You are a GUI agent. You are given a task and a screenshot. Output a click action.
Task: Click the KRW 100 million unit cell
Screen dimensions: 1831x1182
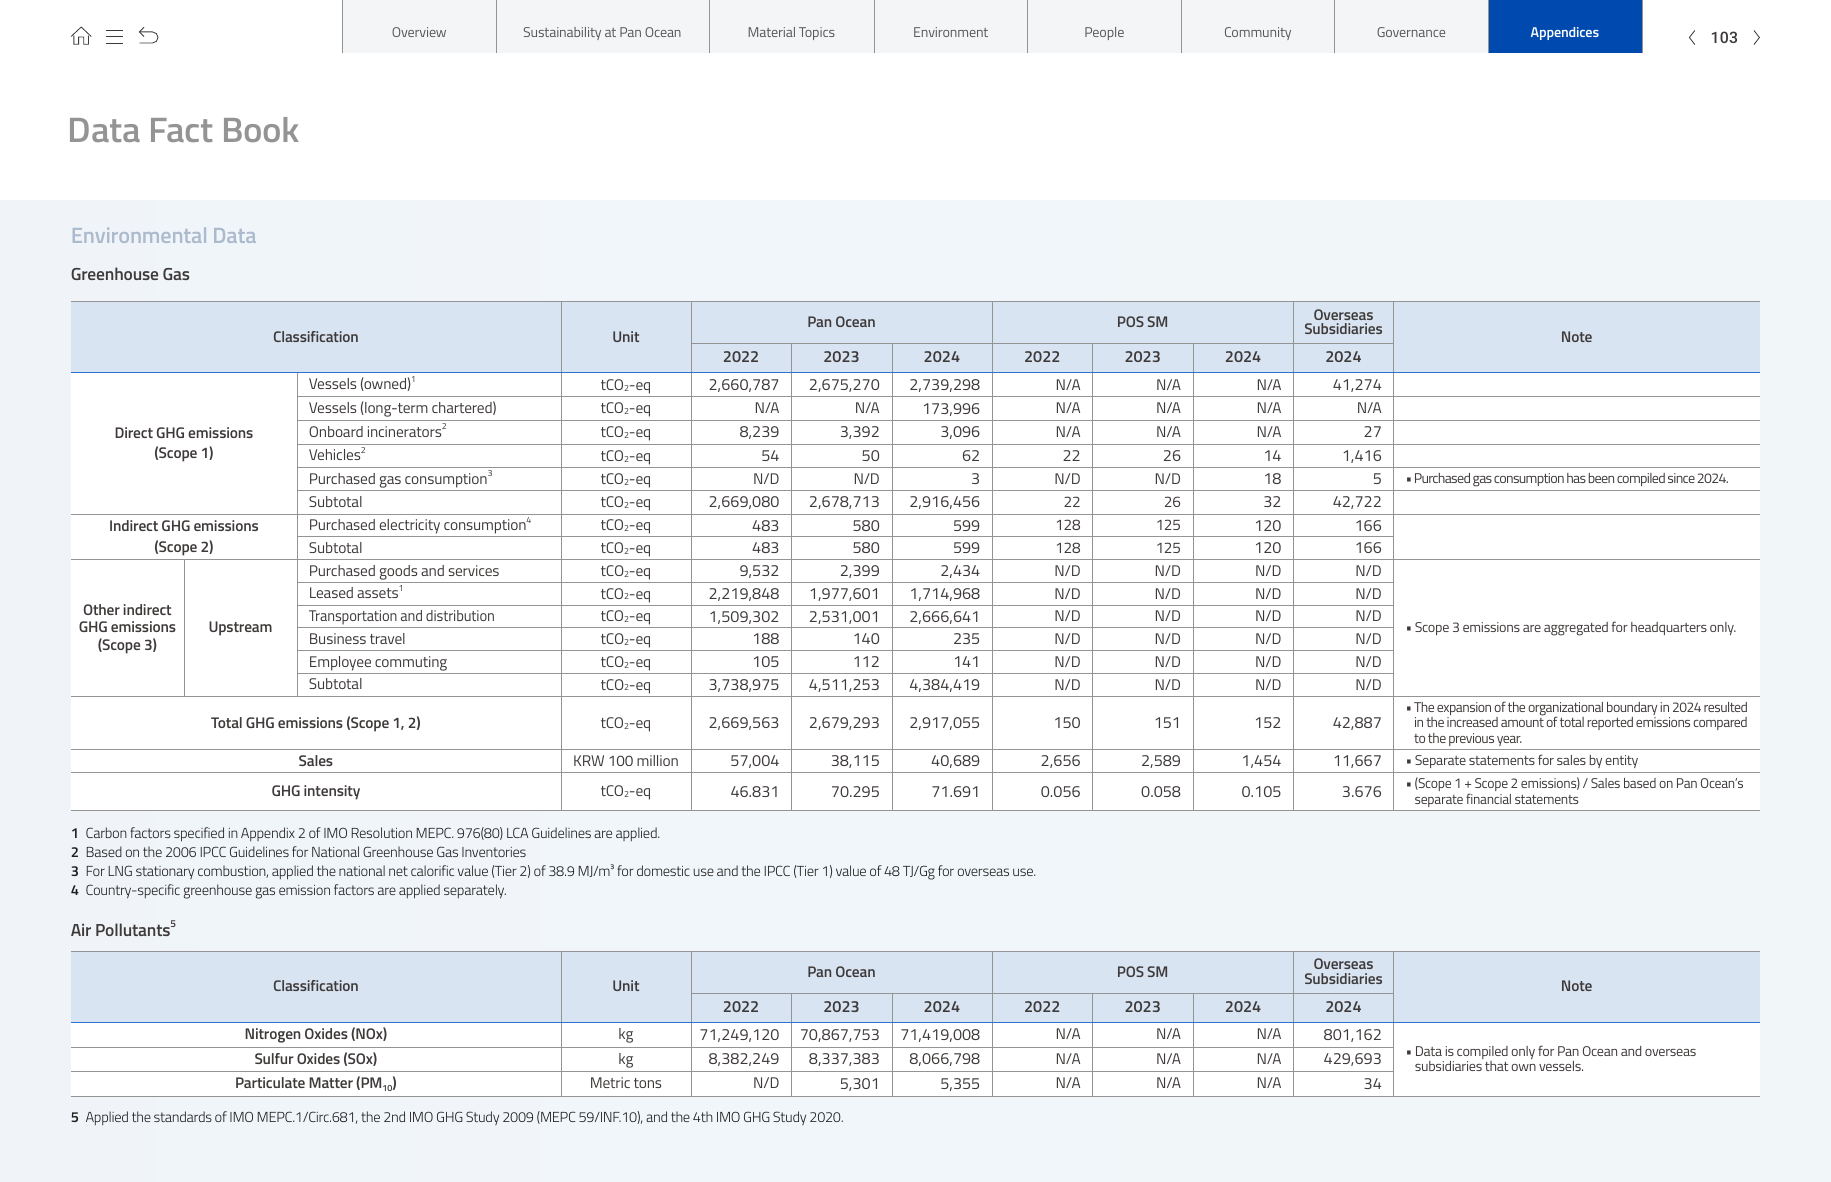pos(626,761)
